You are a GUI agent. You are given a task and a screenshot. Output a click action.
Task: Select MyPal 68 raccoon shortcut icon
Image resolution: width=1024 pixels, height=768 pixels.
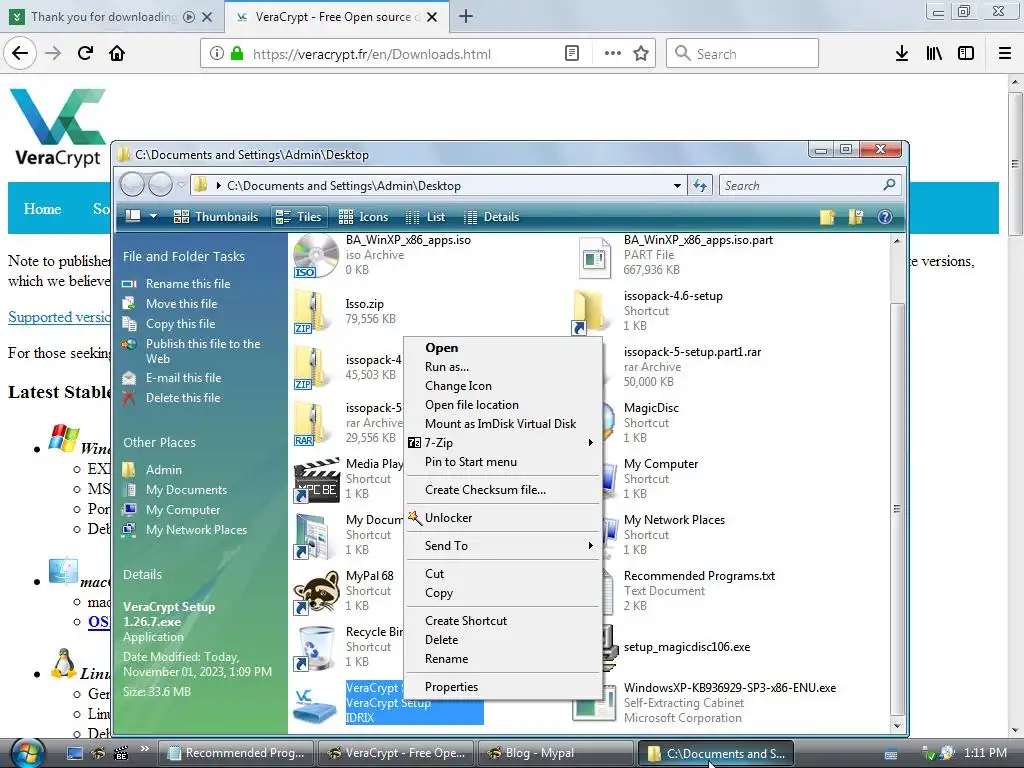coord(316,592)
